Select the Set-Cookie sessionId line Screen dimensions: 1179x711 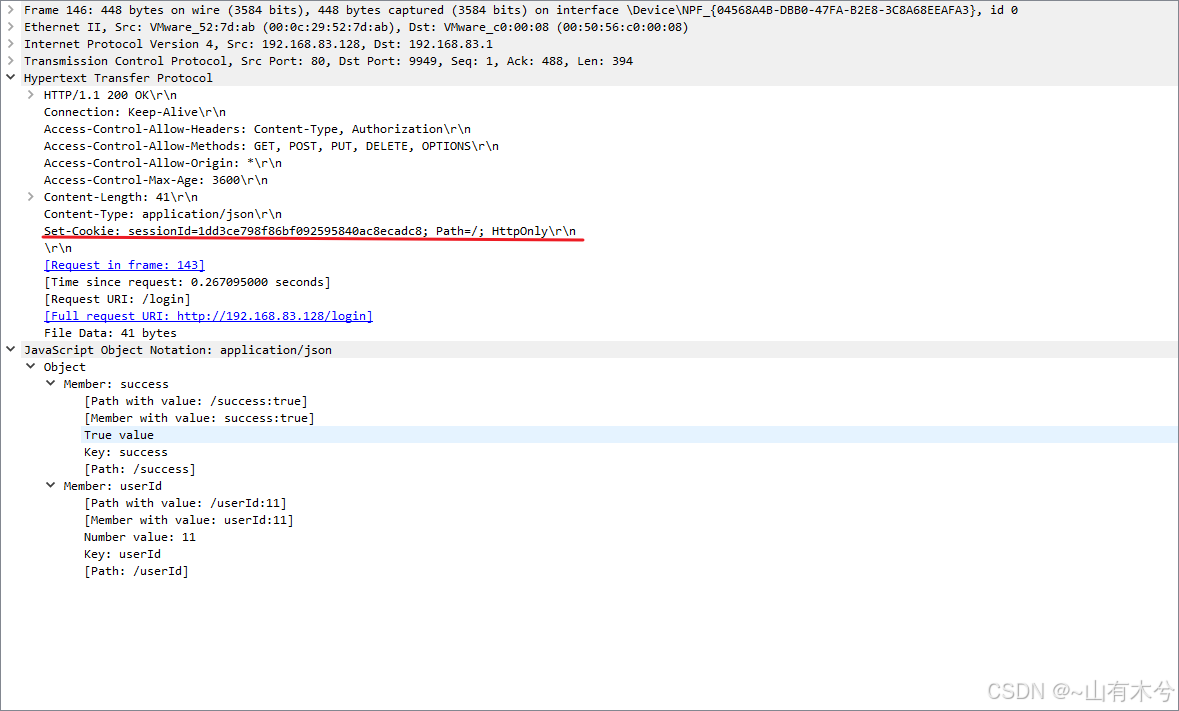tap(310, 231)
